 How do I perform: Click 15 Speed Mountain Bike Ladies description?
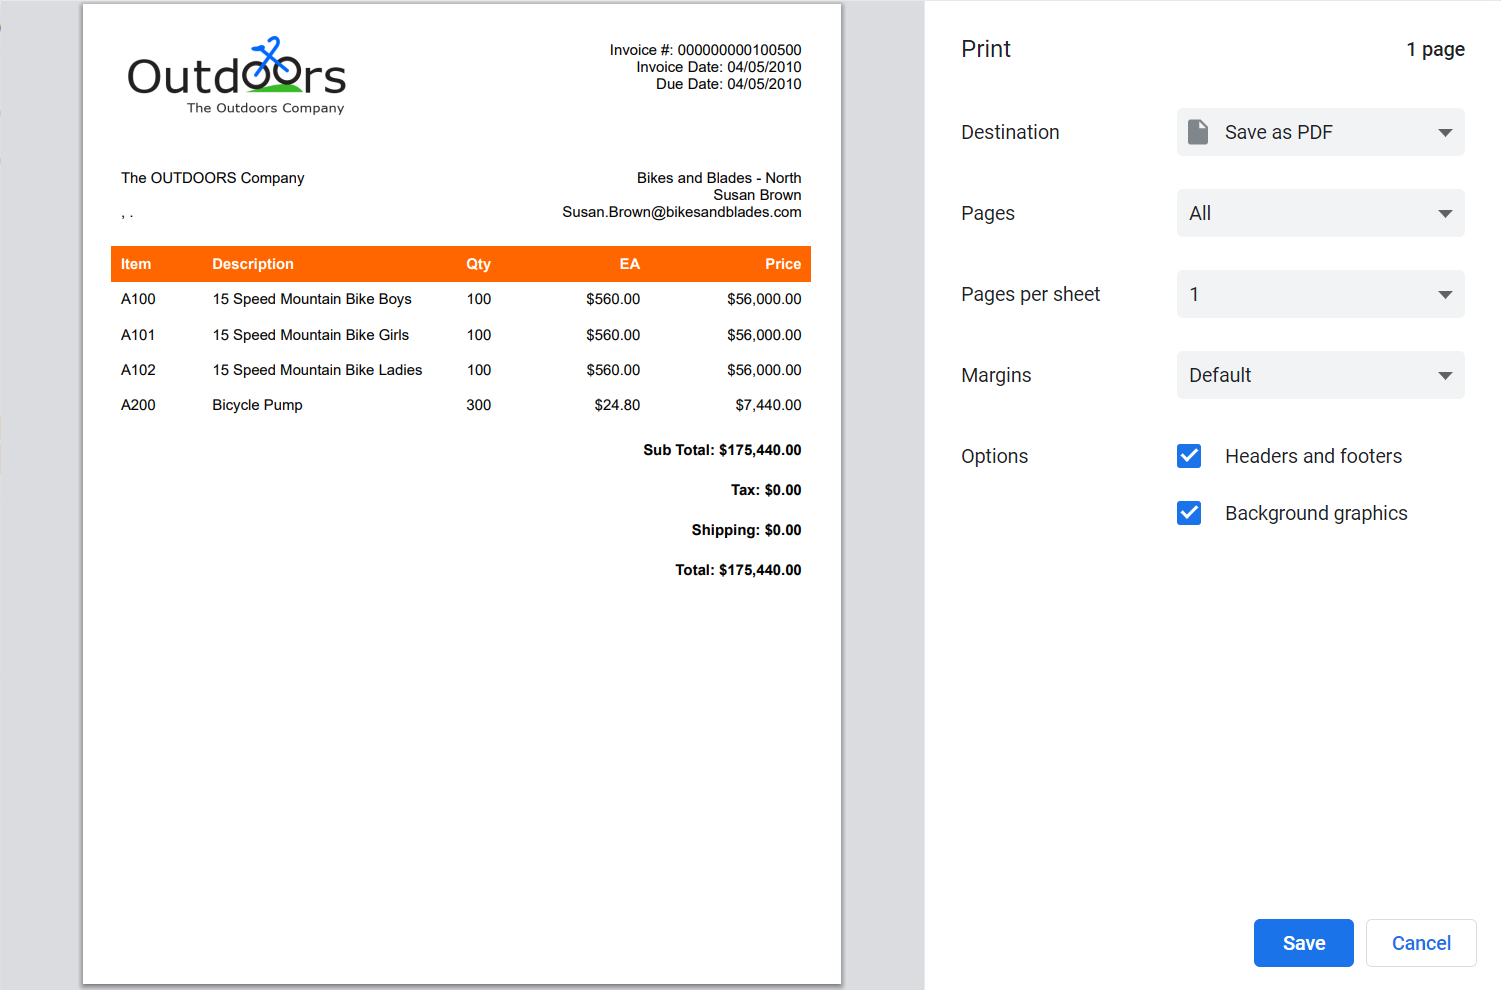317,370
